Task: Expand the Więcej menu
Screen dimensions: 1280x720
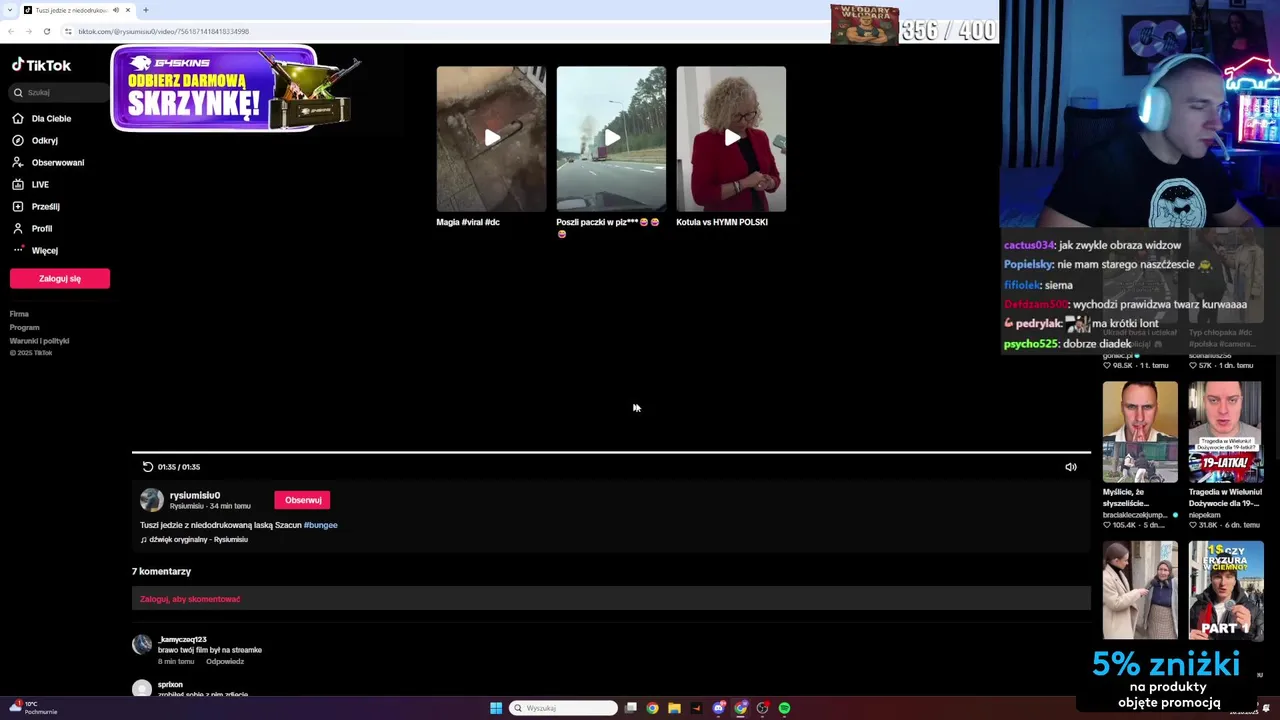Action: [x=35, y=250]
